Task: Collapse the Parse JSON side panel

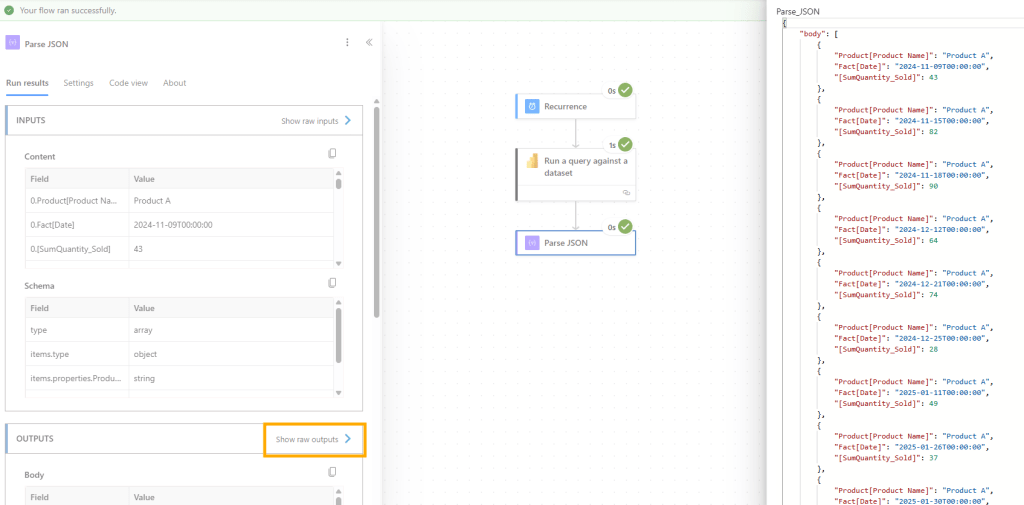Action: 369,43
